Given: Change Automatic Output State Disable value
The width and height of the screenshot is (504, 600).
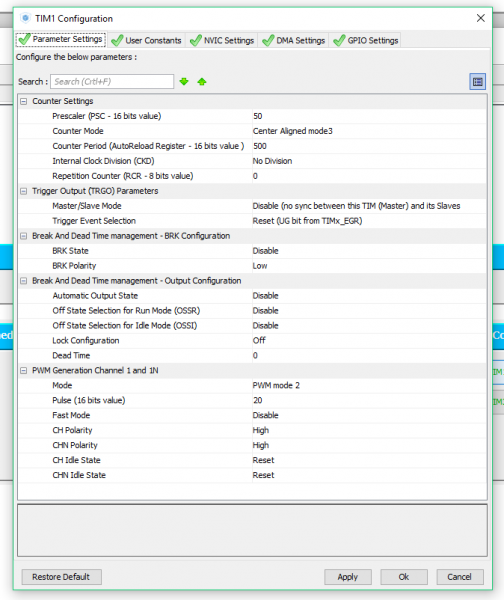Looking at the screenshot, I should [369, 295].
